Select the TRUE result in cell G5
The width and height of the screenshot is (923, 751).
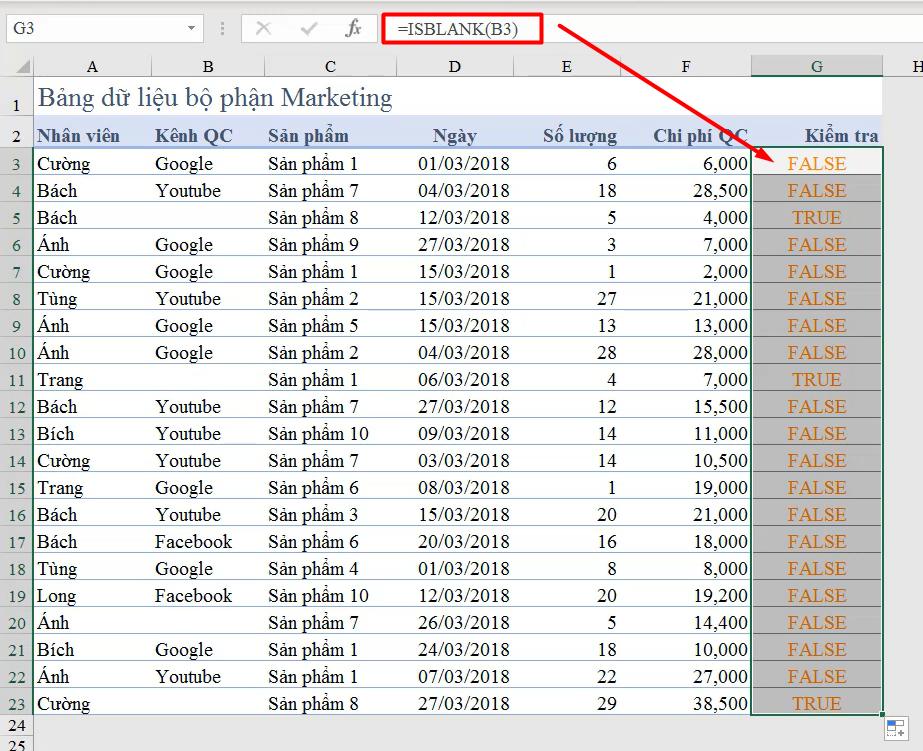click(816, 217)
